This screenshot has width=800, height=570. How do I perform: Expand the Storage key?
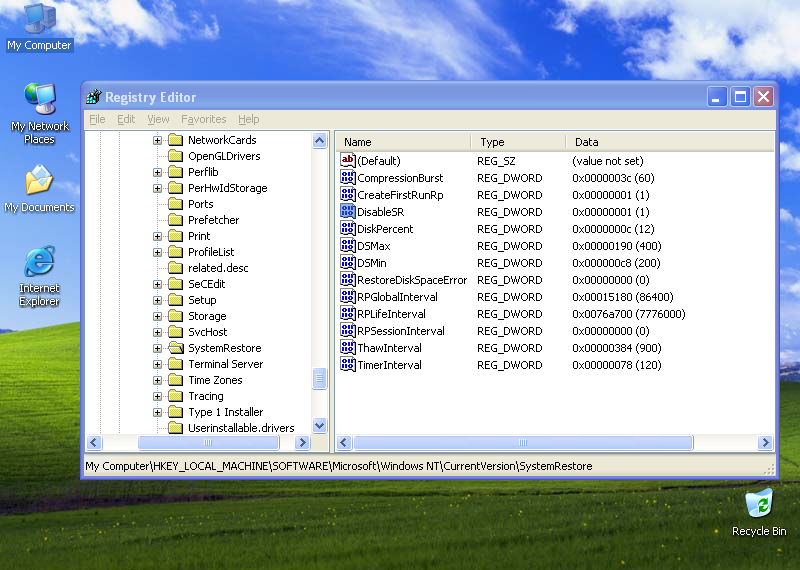point(158,316)
